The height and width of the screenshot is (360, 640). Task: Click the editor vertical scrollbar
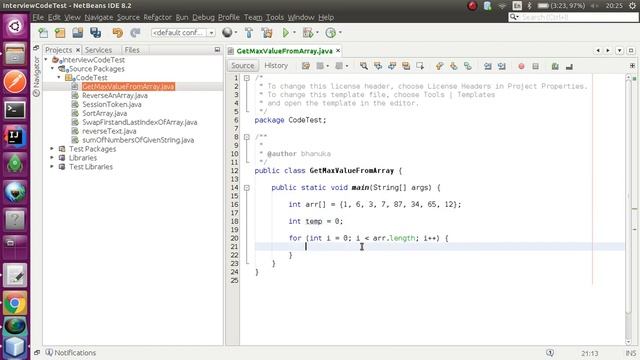629,196
